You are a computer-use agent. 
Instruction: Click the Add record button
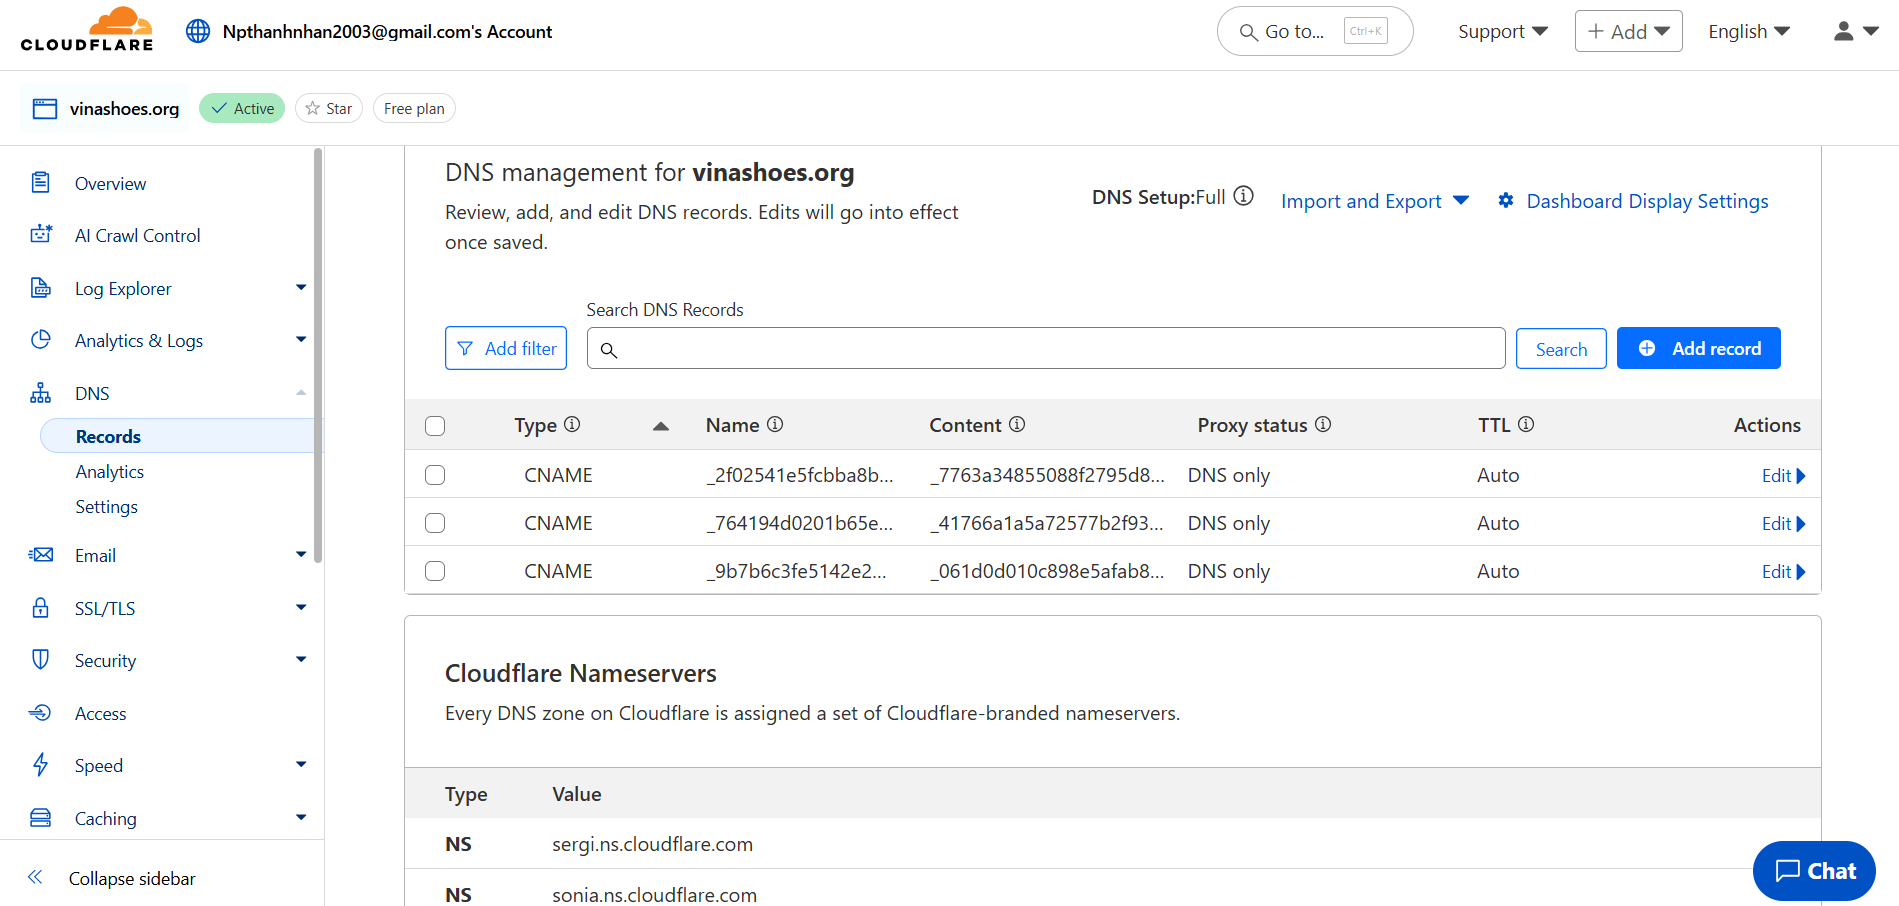[1698, 348]
